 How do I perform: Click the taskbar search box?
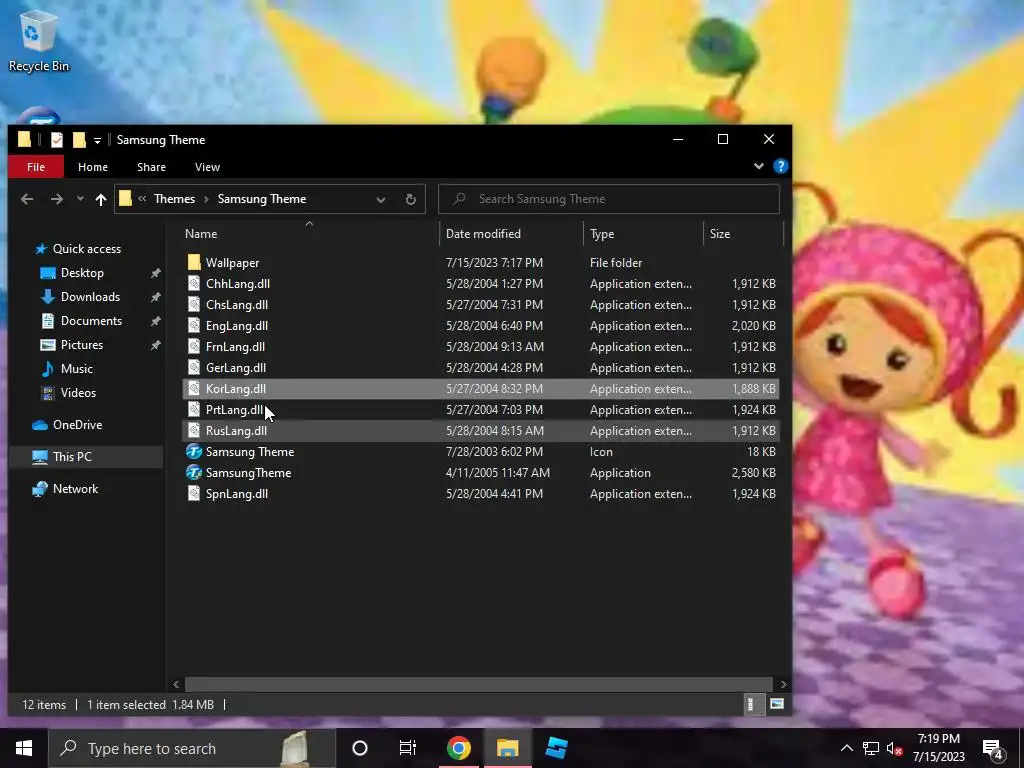(192, 748)
